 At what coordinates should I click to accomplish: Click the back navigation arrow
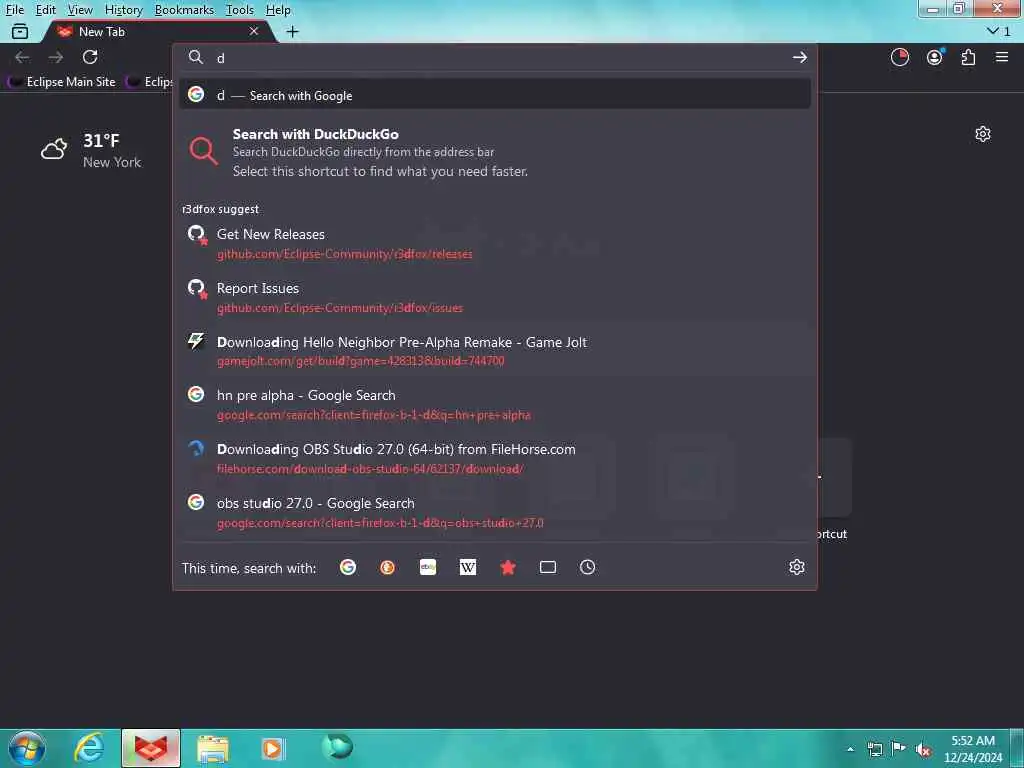pyautogui.click(x=22, y=57)
